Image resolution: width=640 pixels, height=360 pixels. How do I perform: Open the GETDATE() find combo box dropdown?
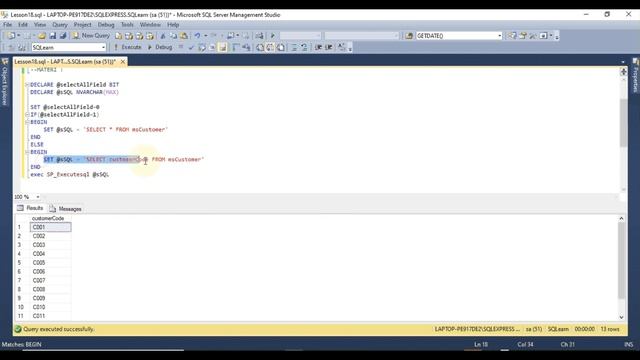[499, 36]
